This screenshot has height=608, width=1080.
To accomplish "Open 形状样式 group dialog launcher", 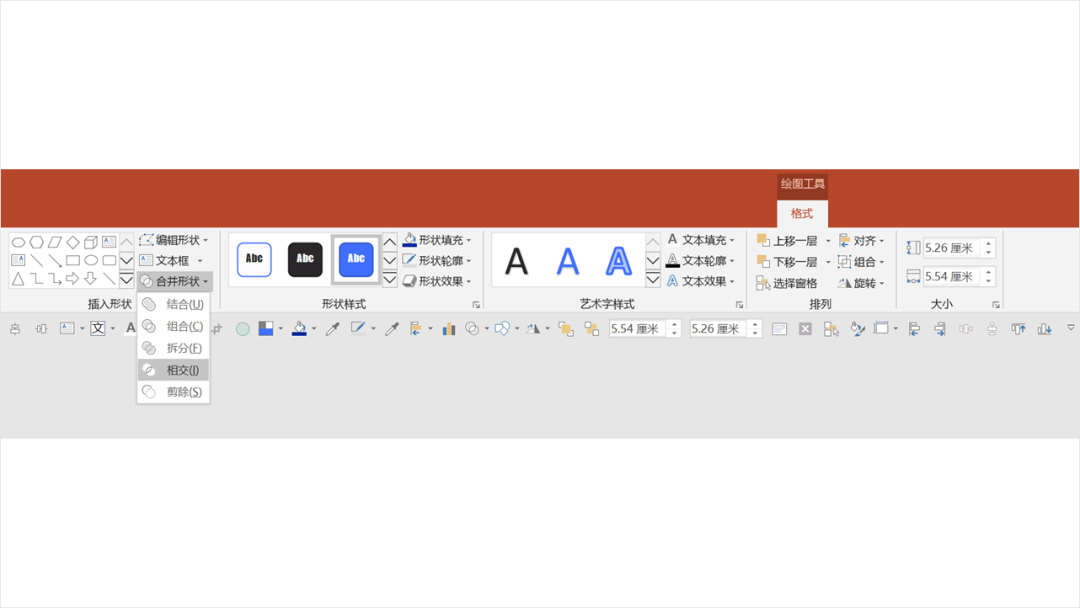I will point(476,304).
